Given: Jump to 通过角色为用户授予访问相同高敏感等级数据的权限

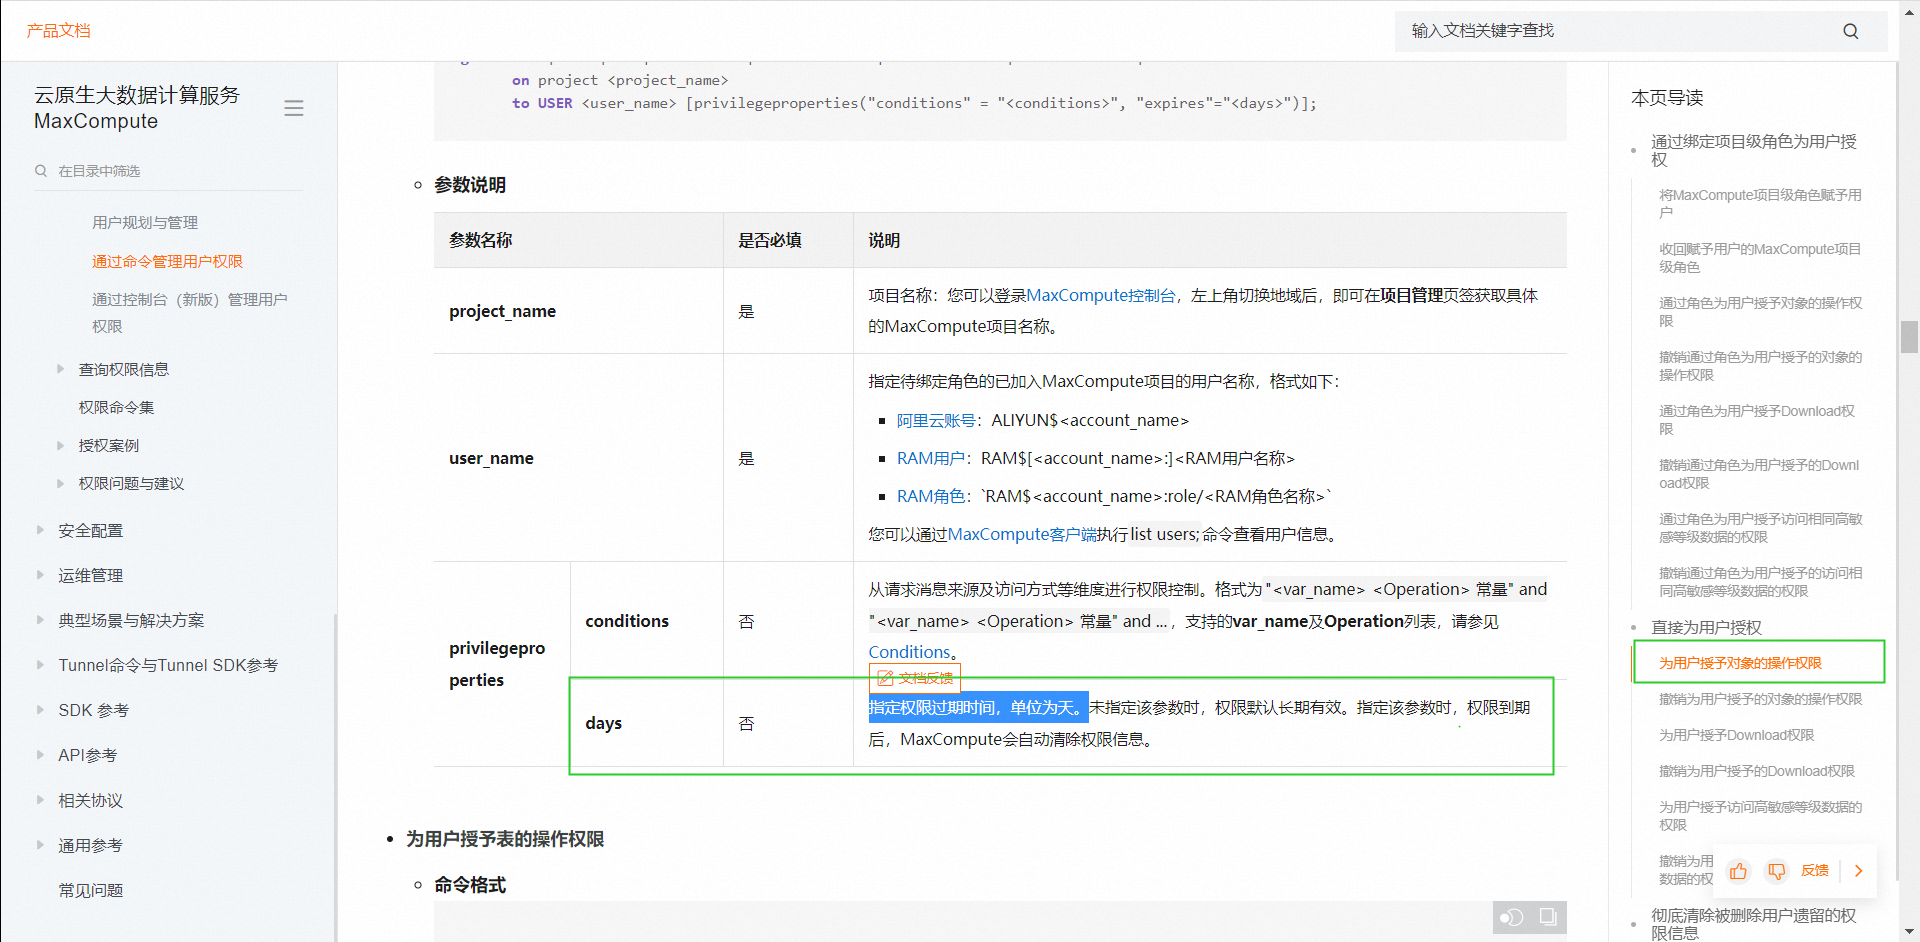Looking at the screenshot, I should pos(1760,528).
